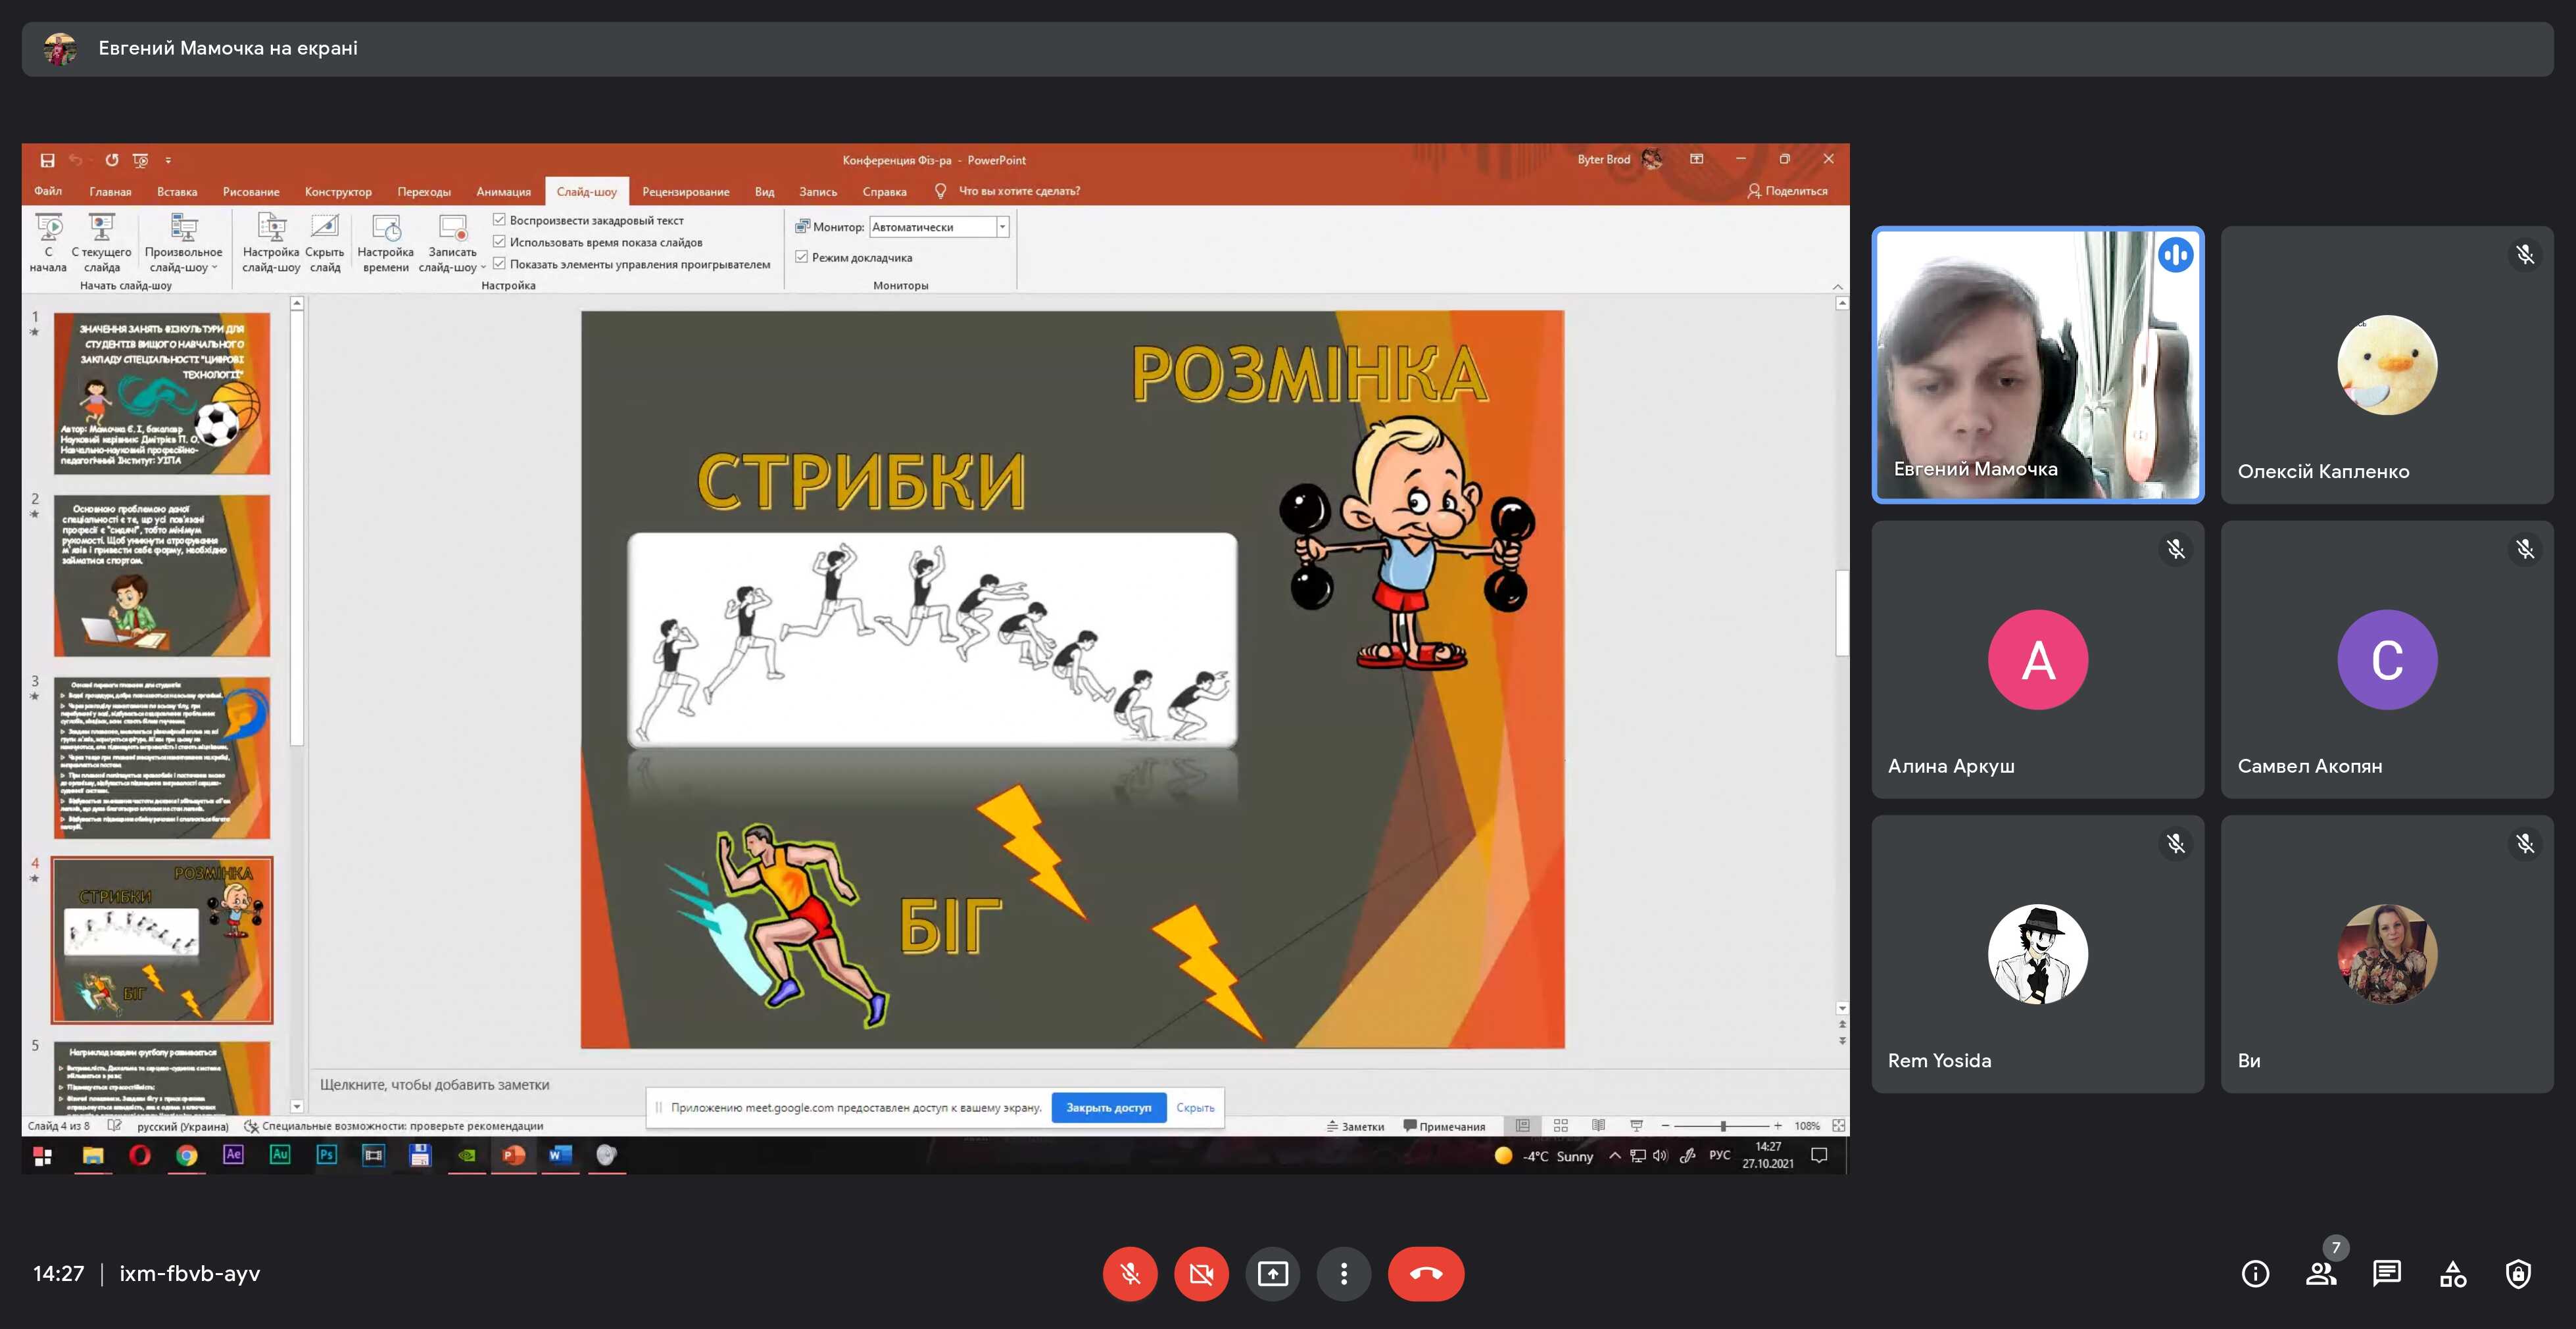Click Rem Yosida participant tile
Image resolution: width=2576 pixels, height=1329 pixels.
[x=2037, y=953]
